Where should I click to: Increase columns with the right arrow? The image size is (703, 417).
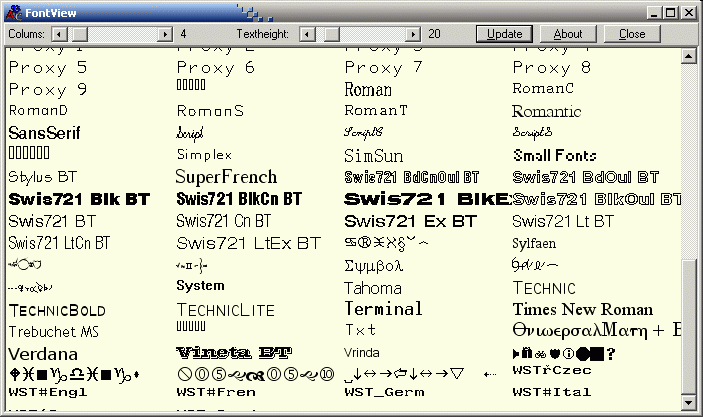pos(165,34)
